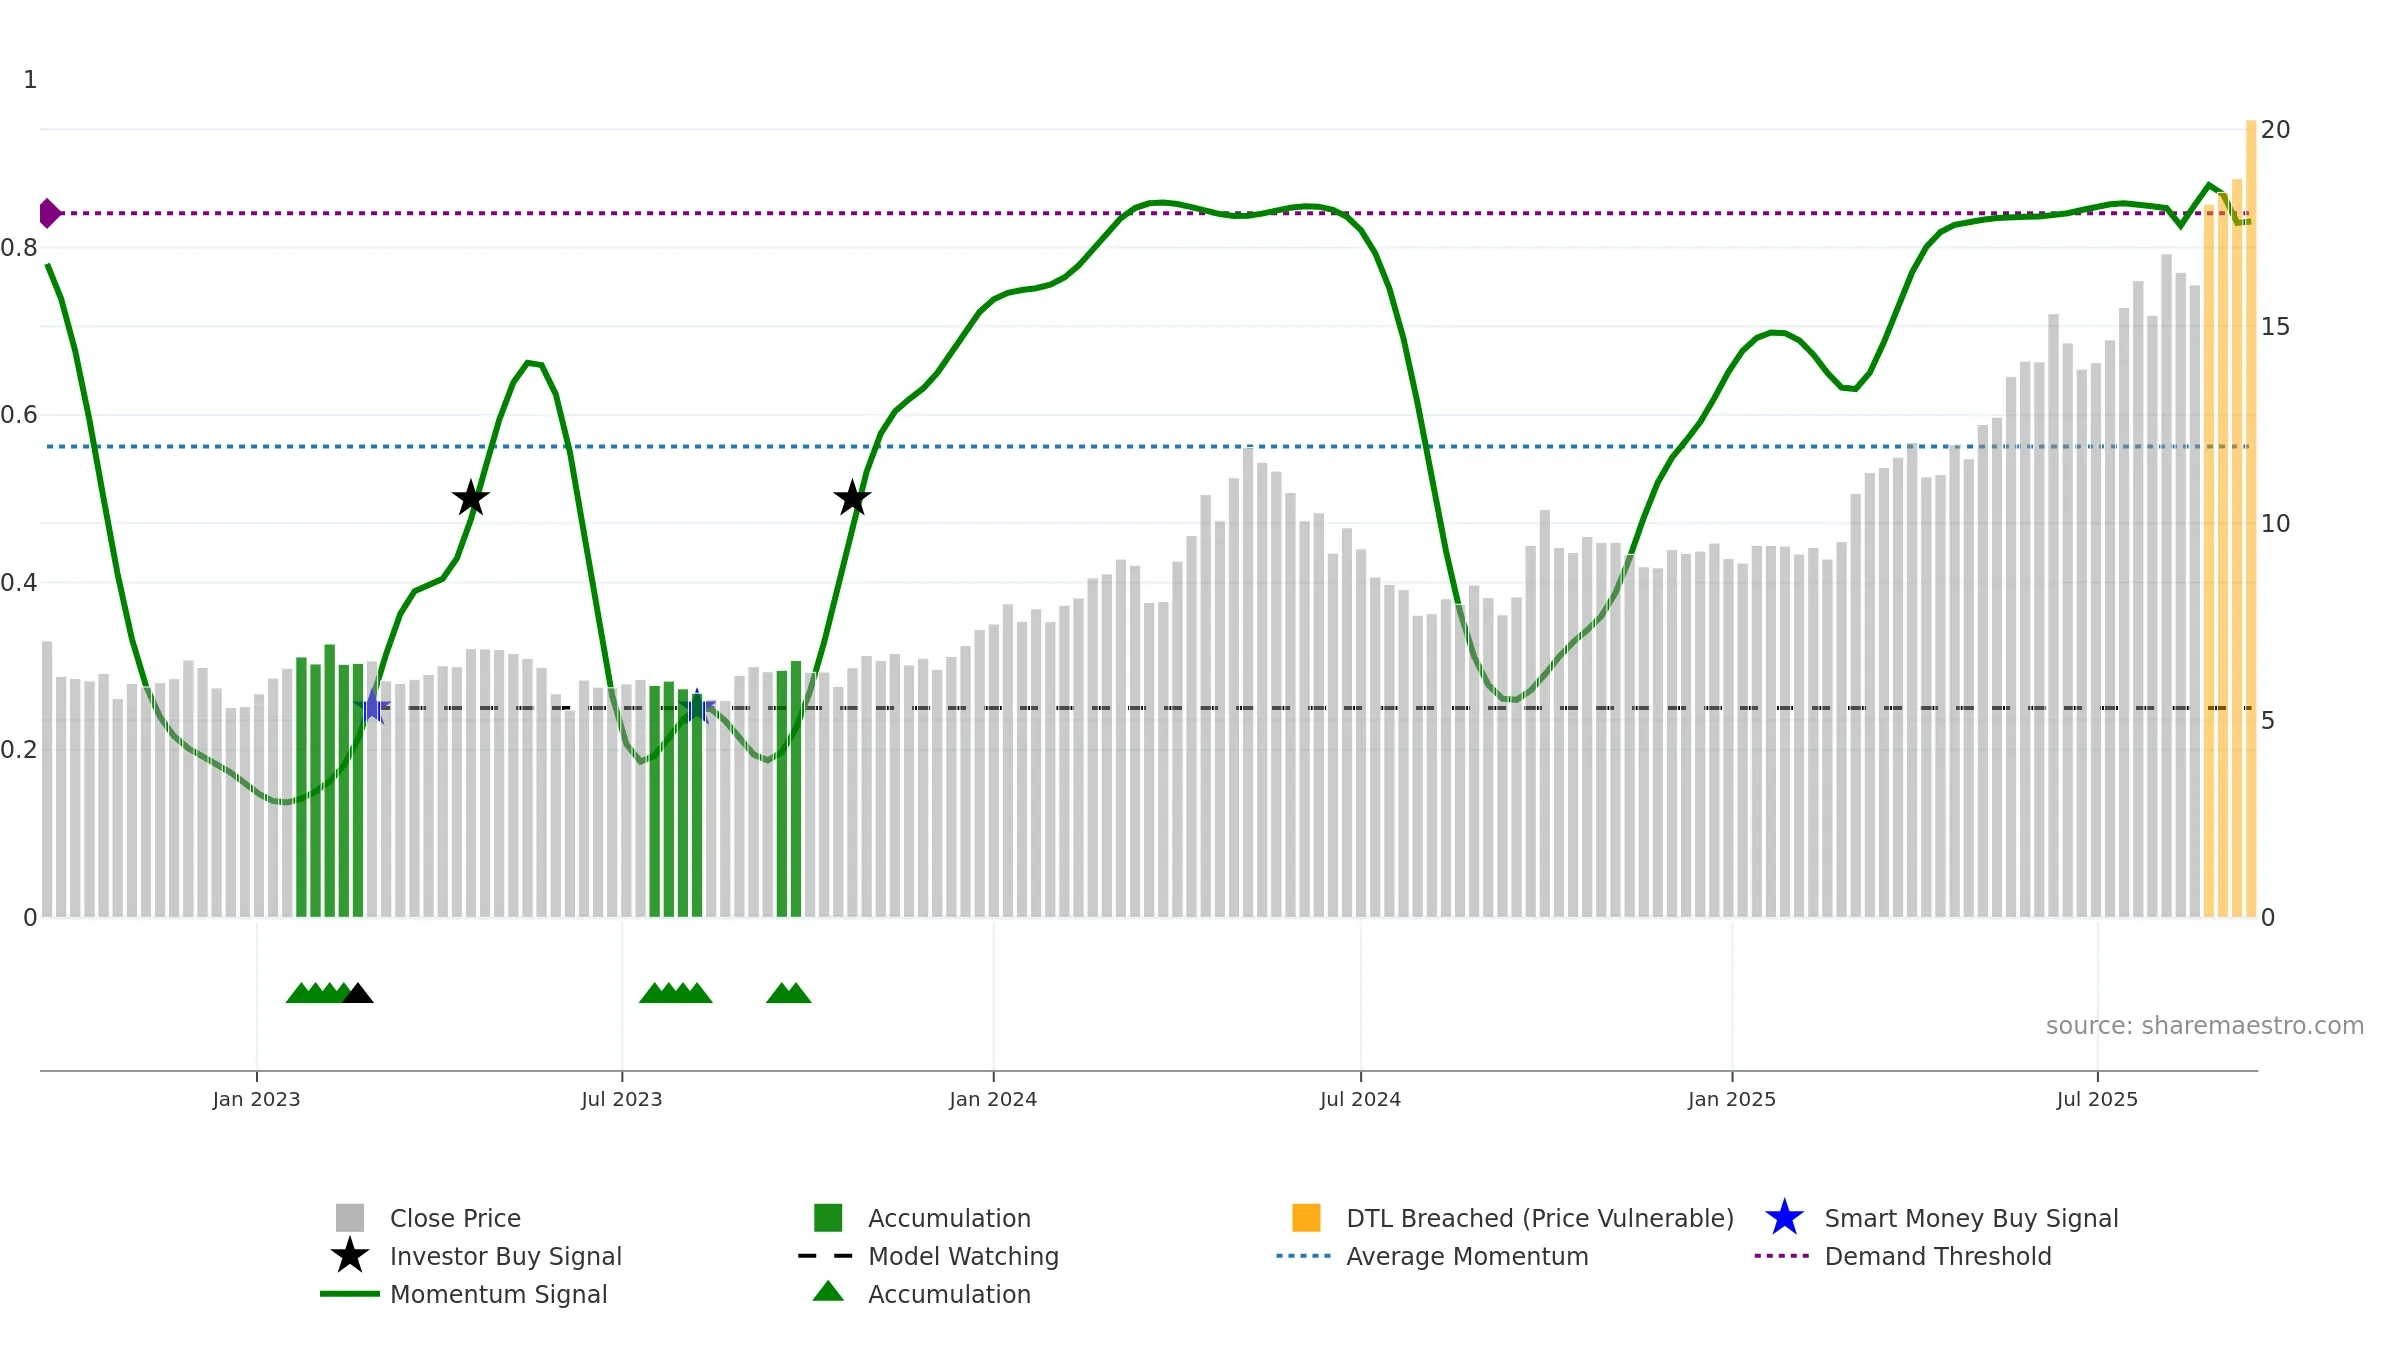Image resolution: width=2400 pixels, height=1350 pixels.
Task: Click the black Investor Buy star near mid-2023
Action: [471, 498]
